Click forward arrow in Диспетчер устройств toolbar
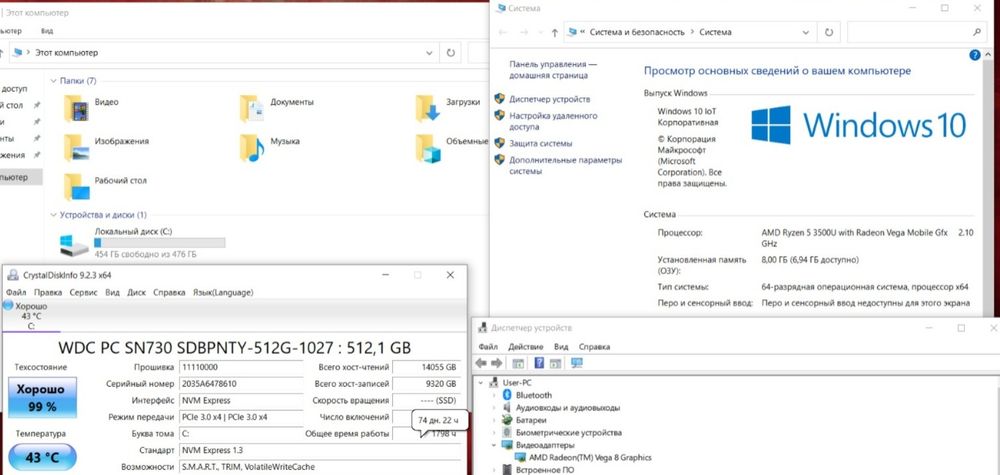This screenshot has width=1000, height=475. tap(498, 363)
